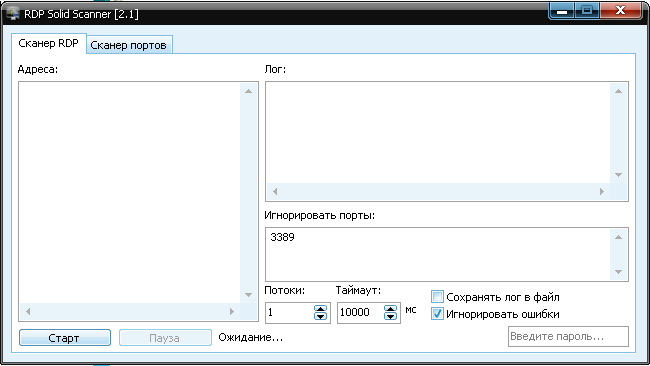Uncheck Игнорировать ошибки checkbox

(437, 314)
